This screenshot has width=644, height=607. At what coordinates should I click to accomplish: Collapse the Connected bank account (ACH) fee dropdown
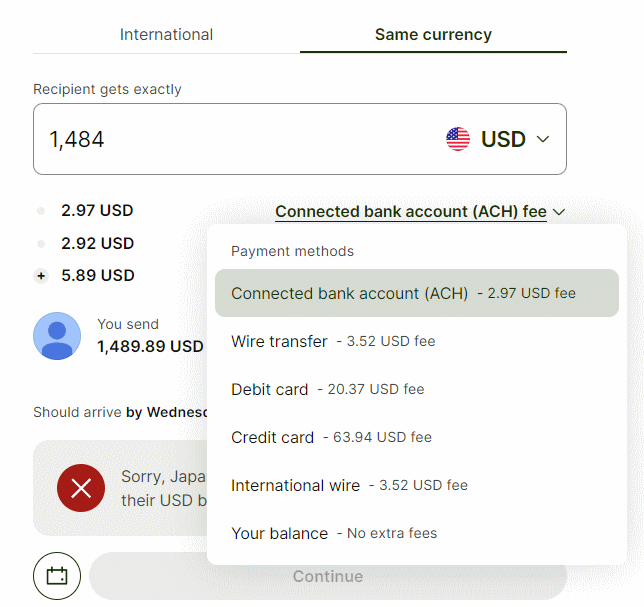coord(411,212)
